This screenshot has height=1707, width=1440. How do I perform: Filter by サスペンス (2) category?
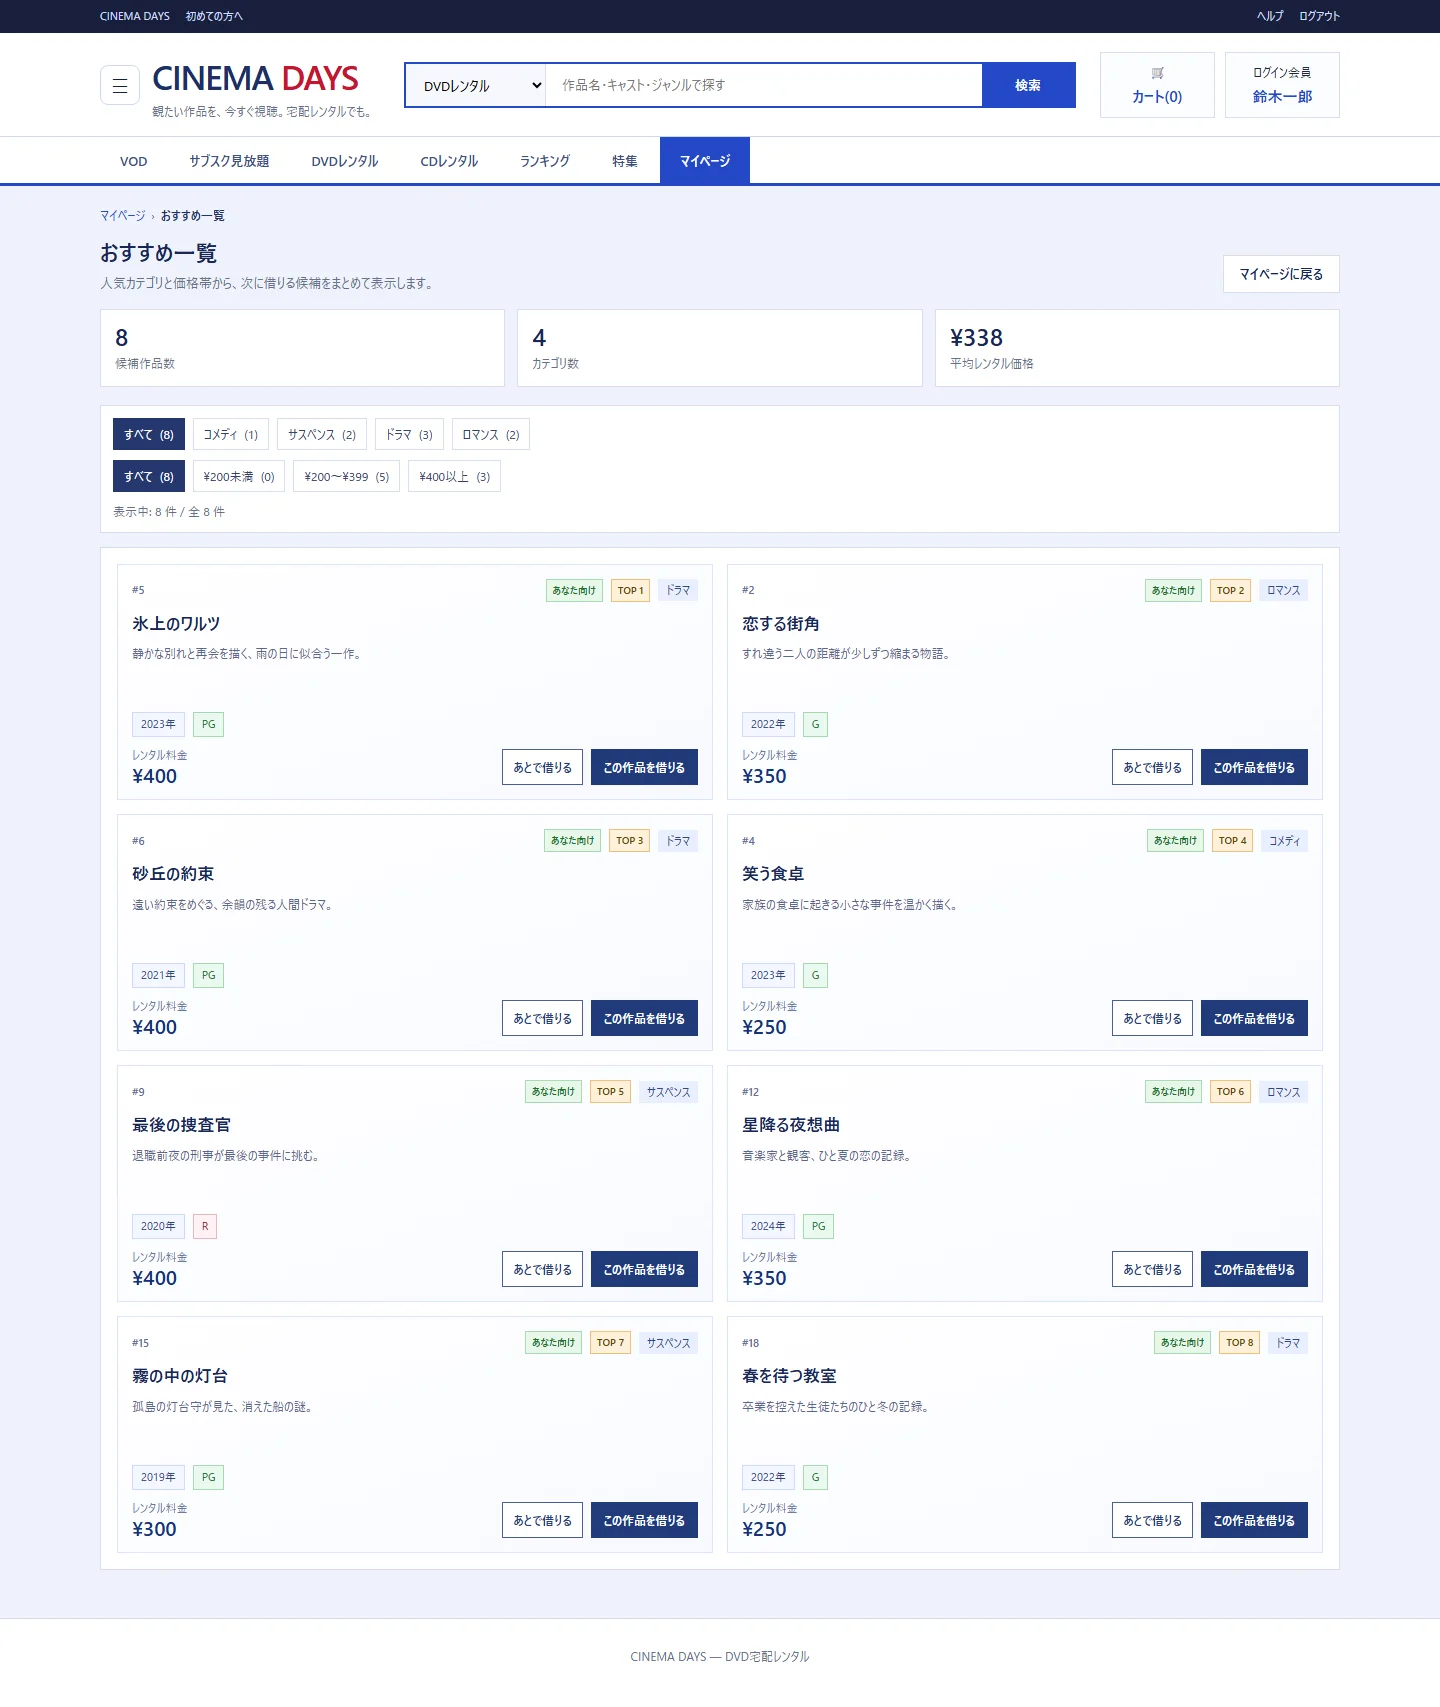pos(322,434)
